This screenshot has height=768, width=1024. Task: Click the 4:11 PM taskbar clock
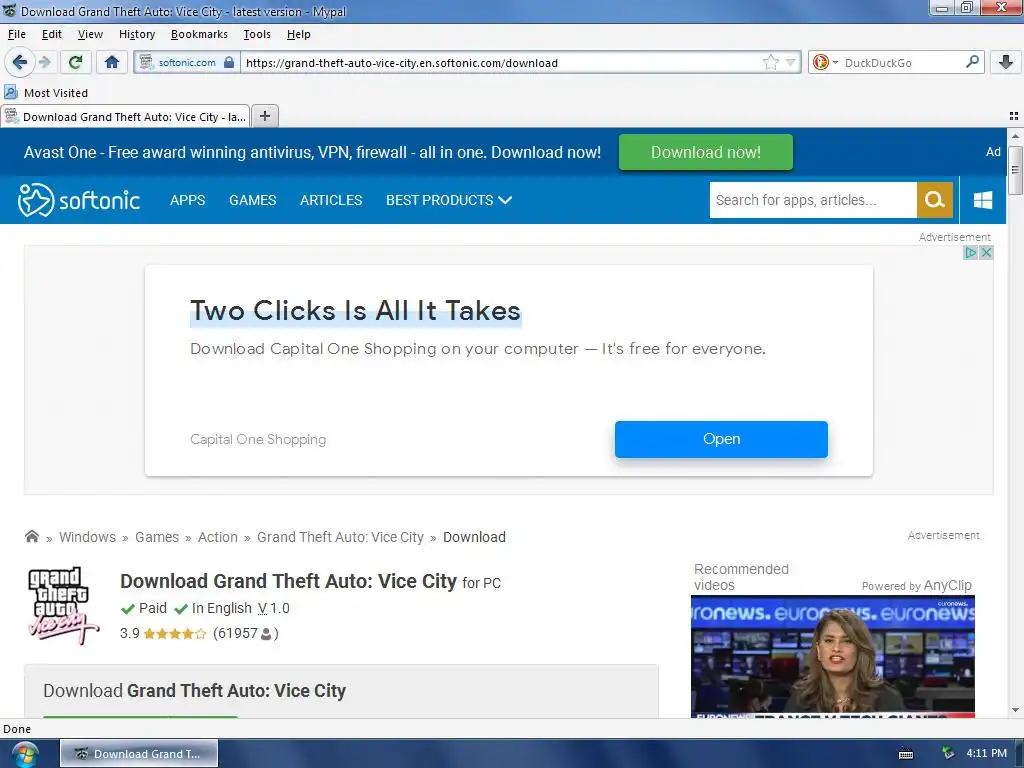point(986,753)
